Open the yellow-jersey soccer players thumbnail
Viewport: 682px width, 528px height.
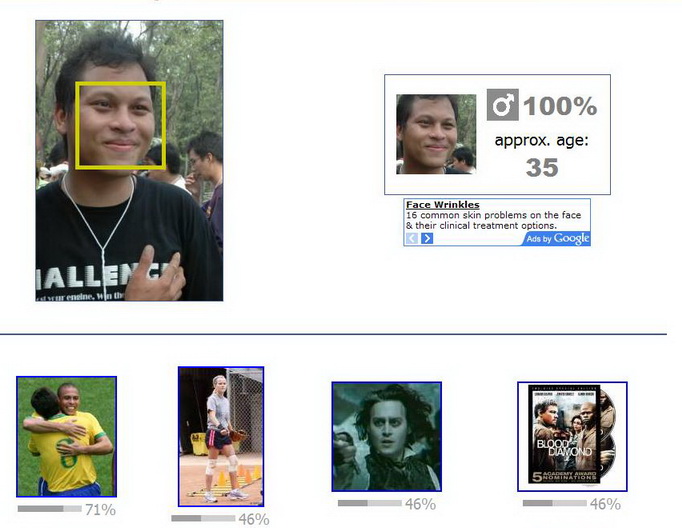(66, 436)
